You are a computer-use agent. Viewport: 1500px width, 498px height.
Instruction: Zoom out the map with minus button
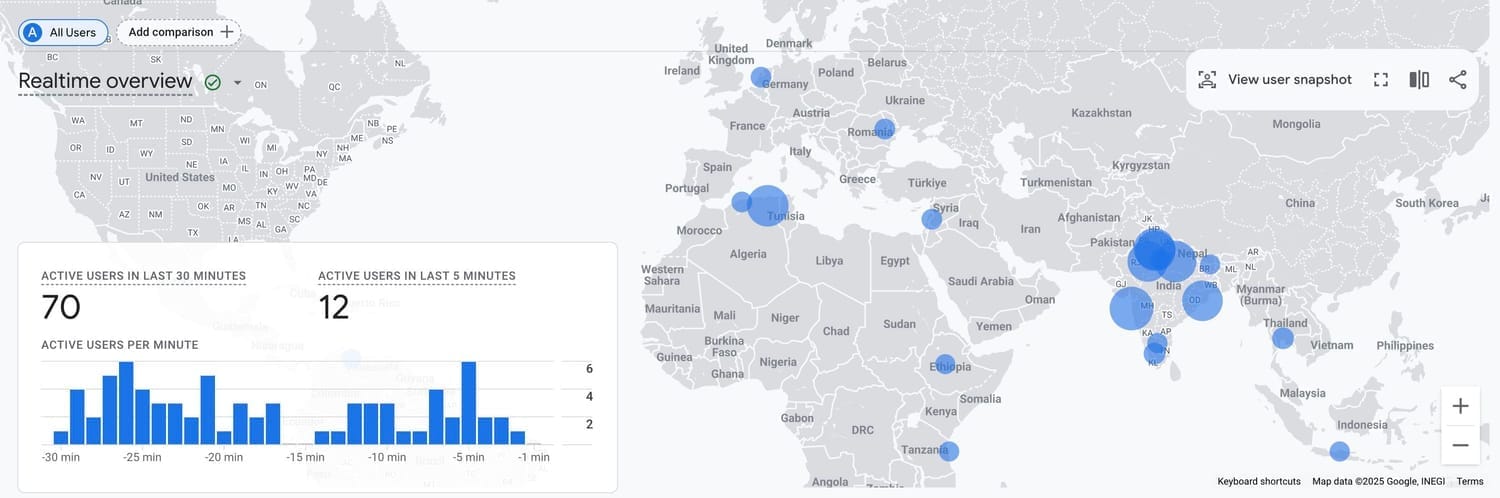tap(1460, 445)
